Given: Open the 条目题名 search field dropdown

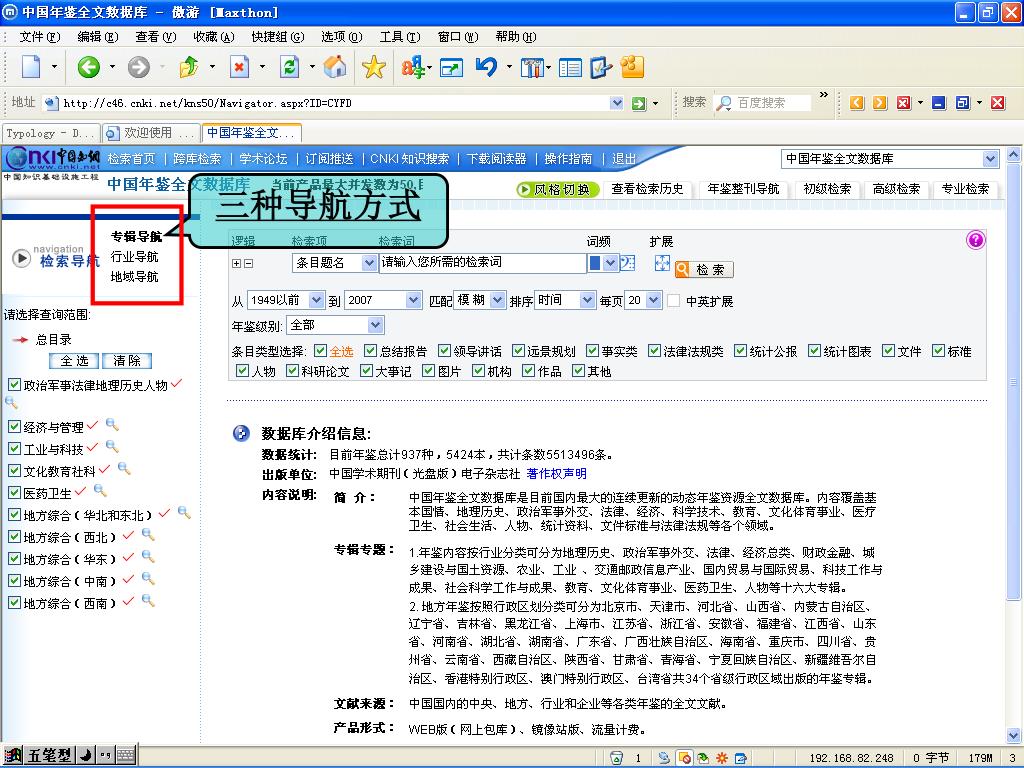Looking at the screenshot, I should point(369,263).
